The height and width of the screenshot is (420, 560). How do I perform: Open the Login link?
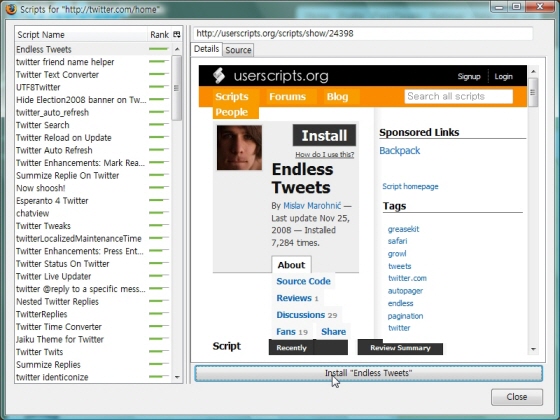(503, 76)
